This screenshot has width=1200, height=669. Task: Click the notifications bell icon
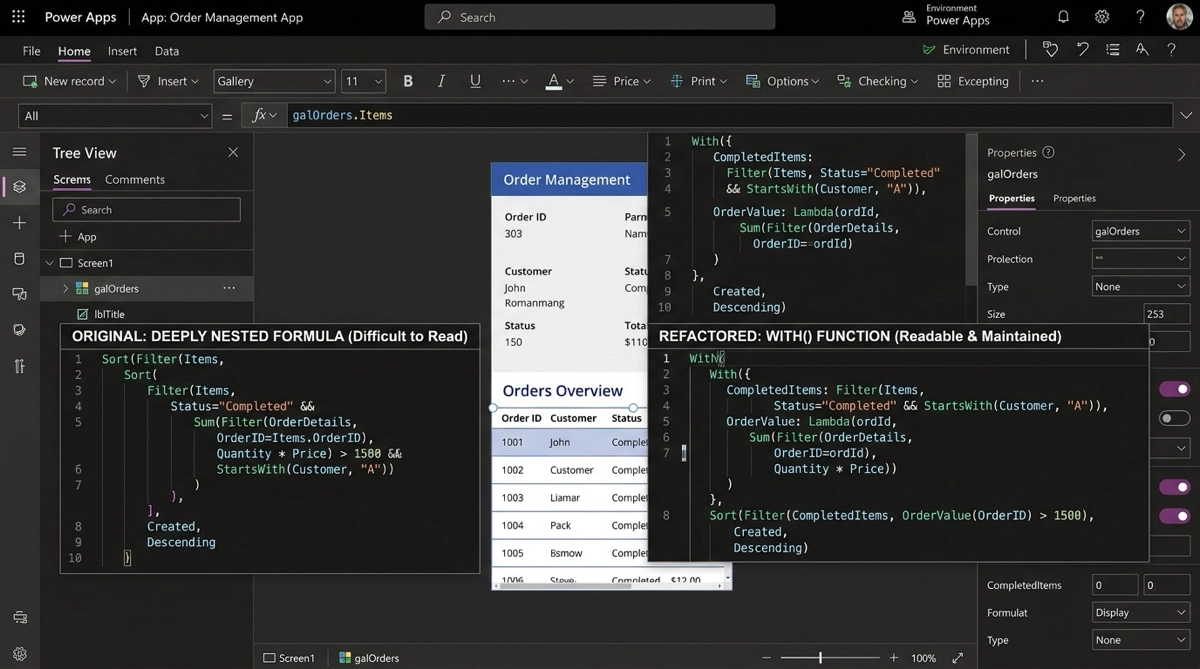point(1063,17)
